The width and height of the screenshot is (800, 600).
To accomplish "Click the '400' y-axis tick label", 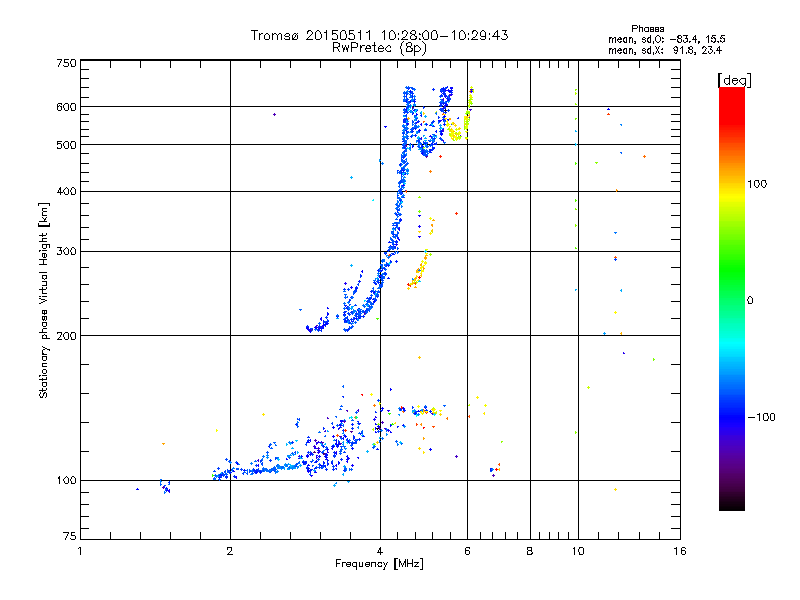I will 66,191.
